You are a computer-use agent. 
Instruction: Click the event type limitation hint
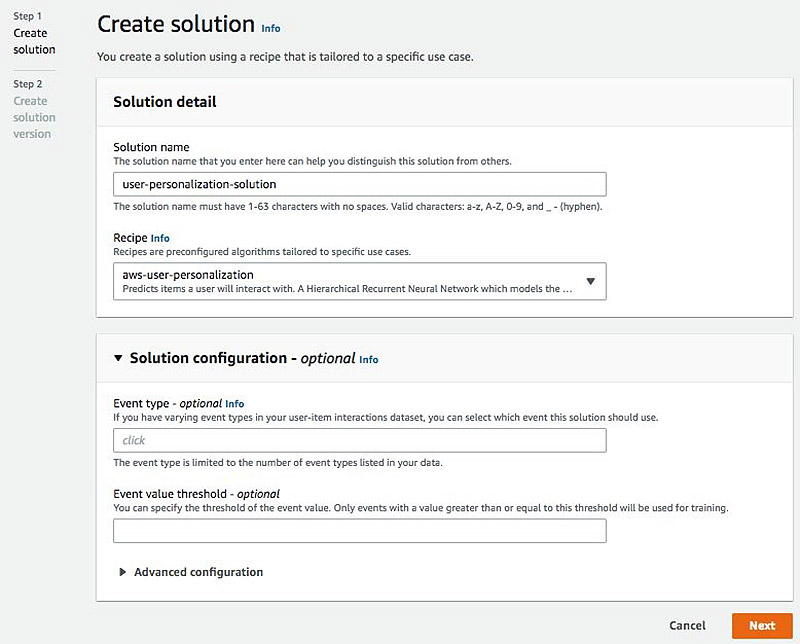tap(278, 463)
